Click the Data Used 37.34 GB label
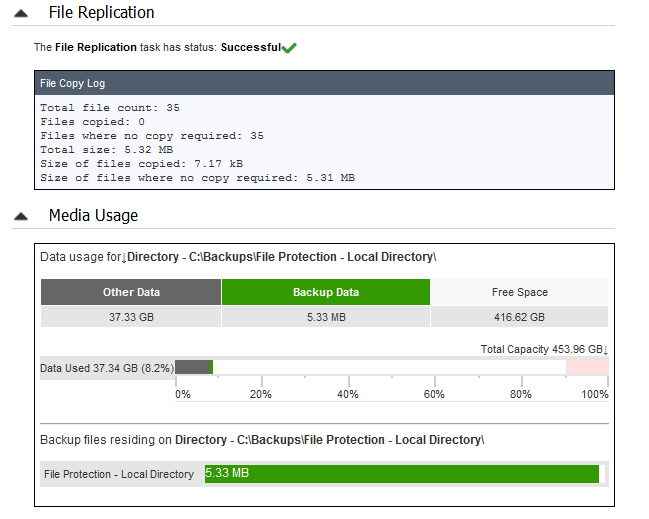 coord(107,368)
